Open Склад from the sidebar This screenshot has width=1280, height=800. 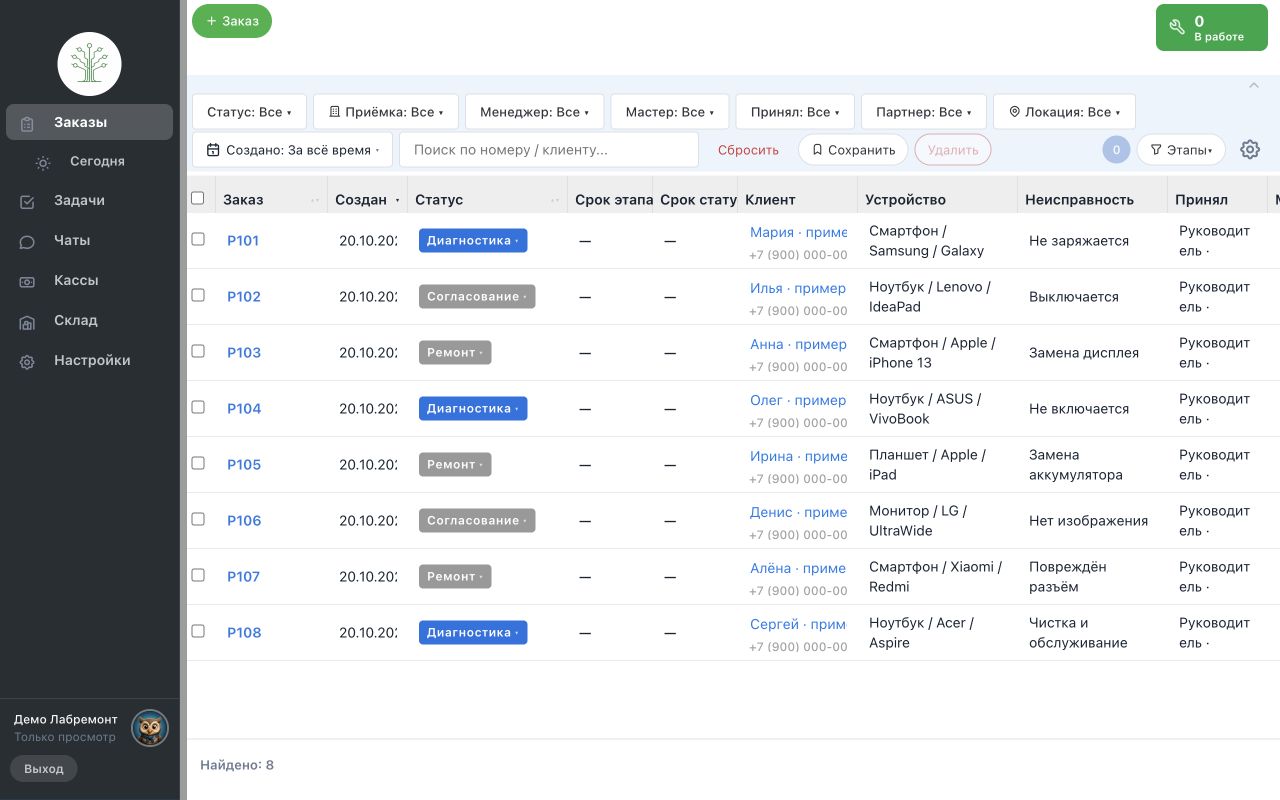tap(76, 320)
